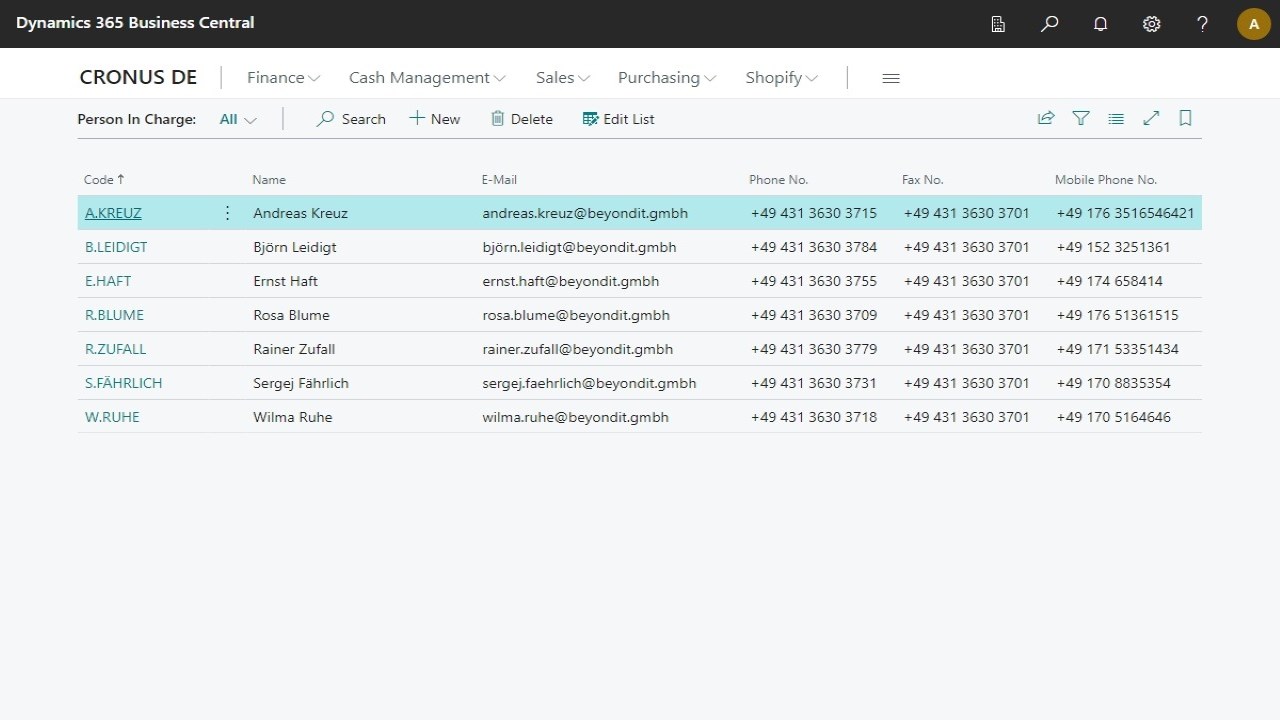This screenshot has height=720, width=1280.
Task: Open the Shopify menu
Action: coord(781,78)
